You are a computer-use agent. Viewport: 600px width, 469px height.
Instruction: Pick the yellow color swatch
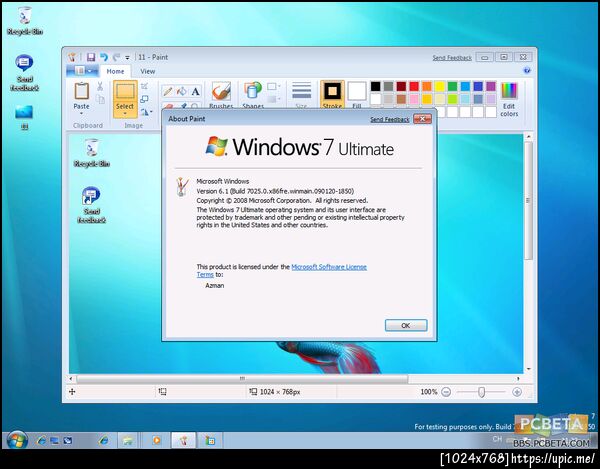click(440, 86)
